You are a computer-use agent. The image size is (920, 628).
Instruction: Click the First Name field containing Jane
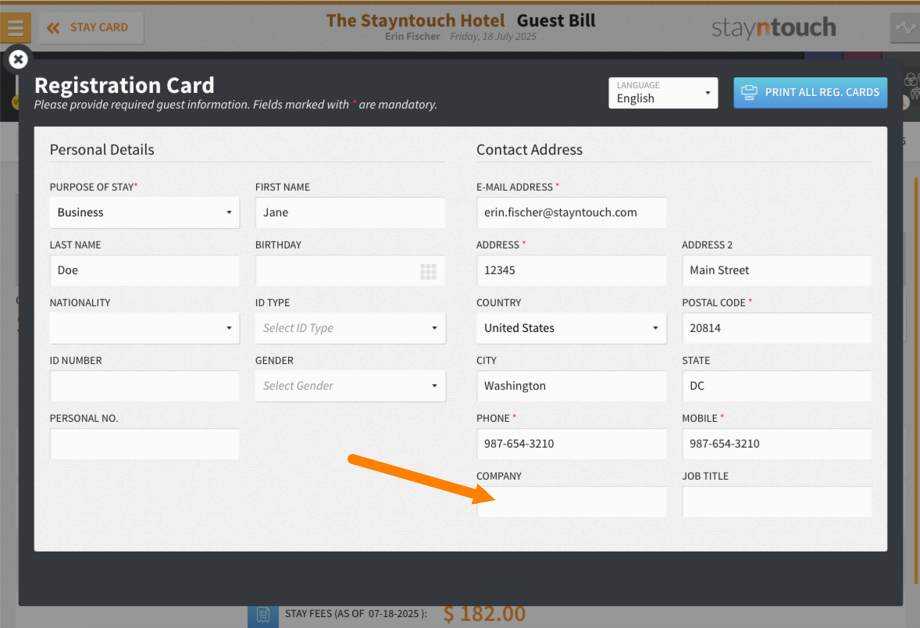tap(350, 212)
